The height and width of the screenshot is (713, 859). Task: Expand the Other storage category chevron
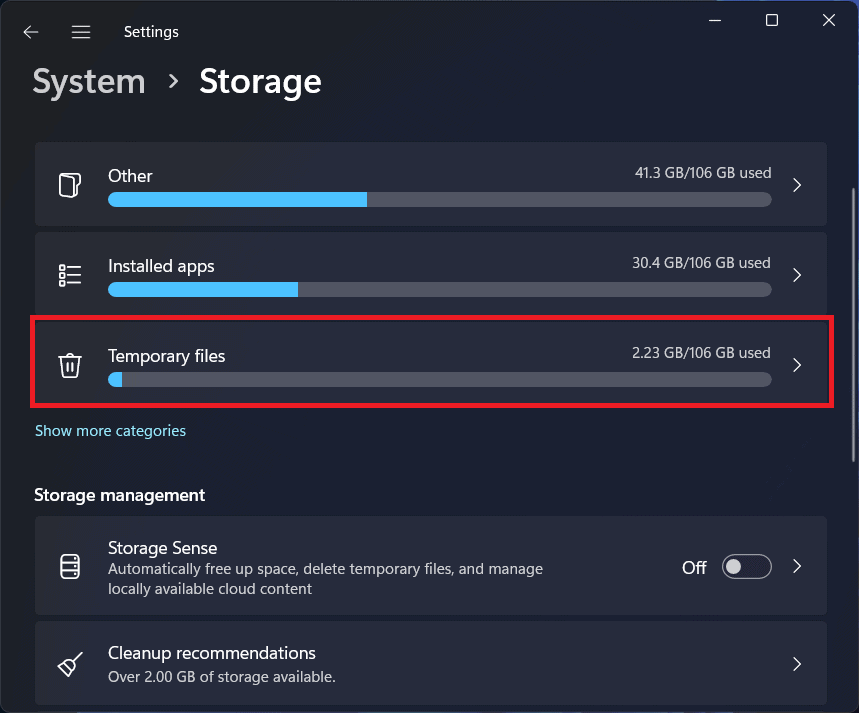(x=797, y=185)
